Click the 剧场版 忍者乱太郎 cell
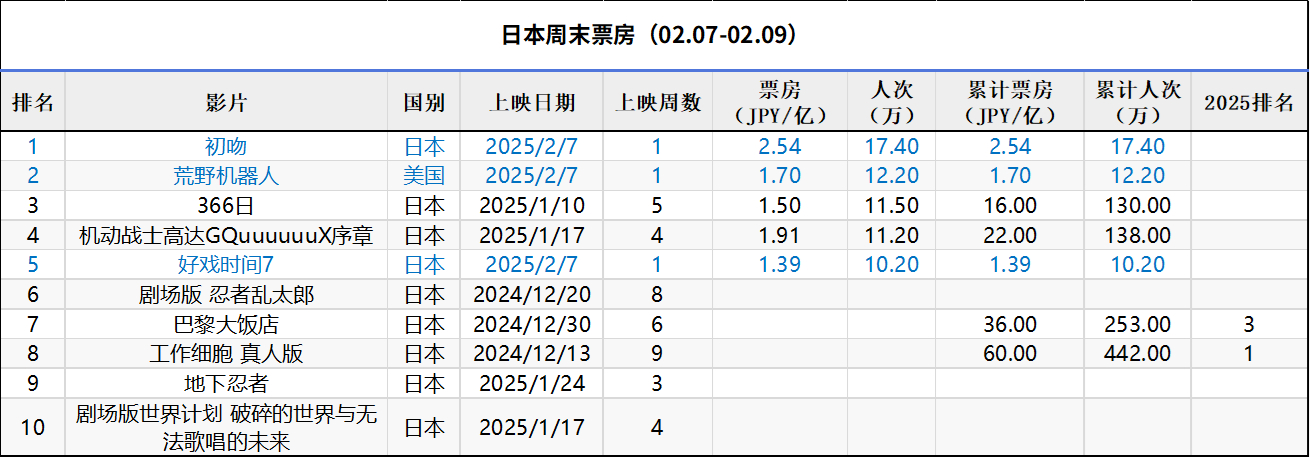Screen dimensions: 1310x458 click(x=226, y=295)
